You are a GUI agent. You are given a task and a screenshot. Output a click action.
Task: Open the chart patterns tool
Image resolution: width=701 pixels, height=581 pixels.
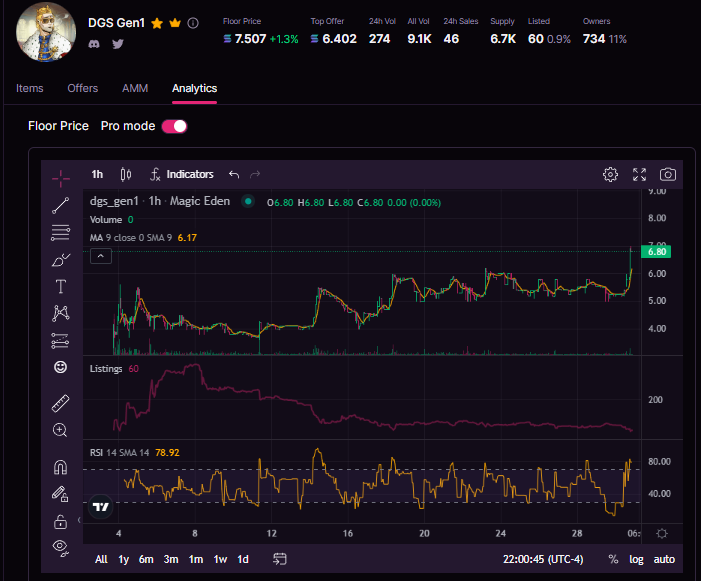(61, 313)
